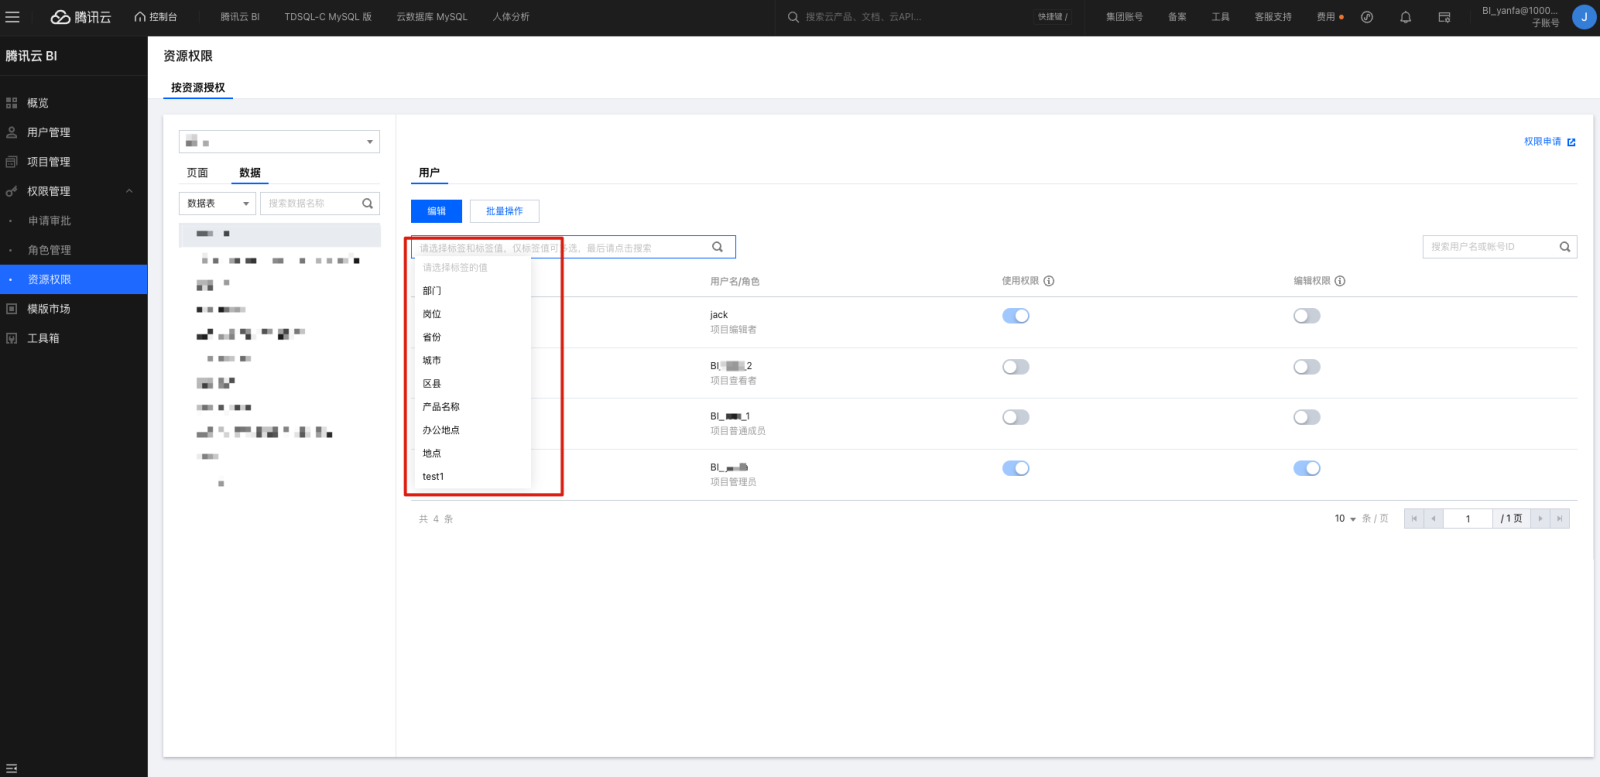Click the magnifier in the tag filter box
Viewport: 1600px width, 777px height.
coord(717,247)
